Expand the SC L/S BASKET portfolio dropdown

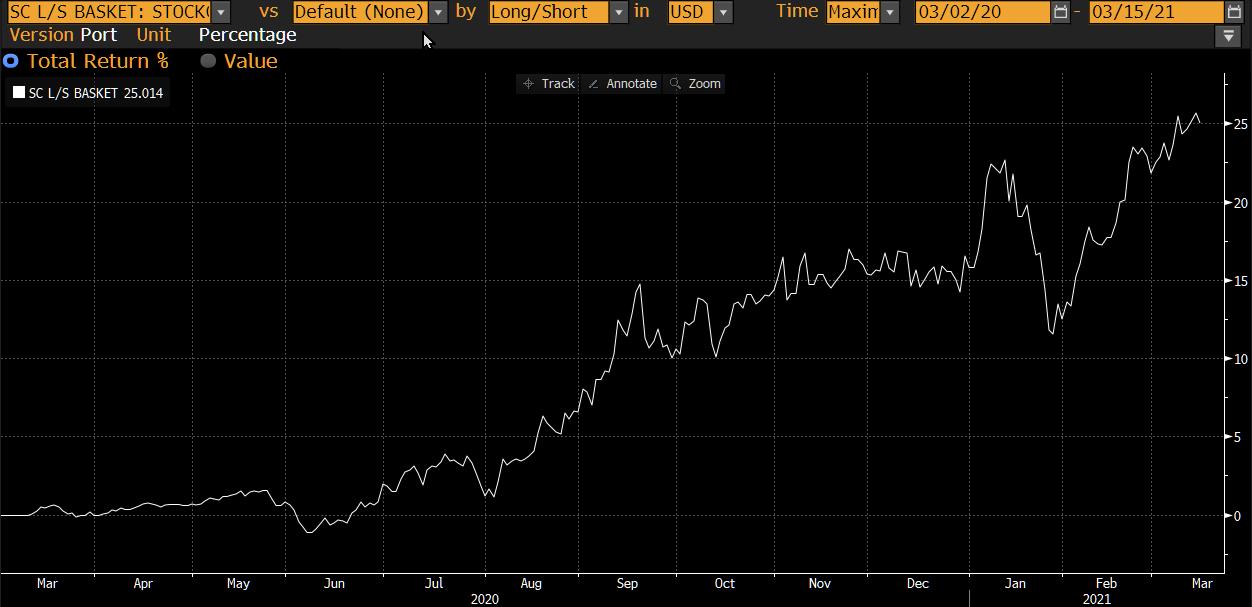click(220, 12)
